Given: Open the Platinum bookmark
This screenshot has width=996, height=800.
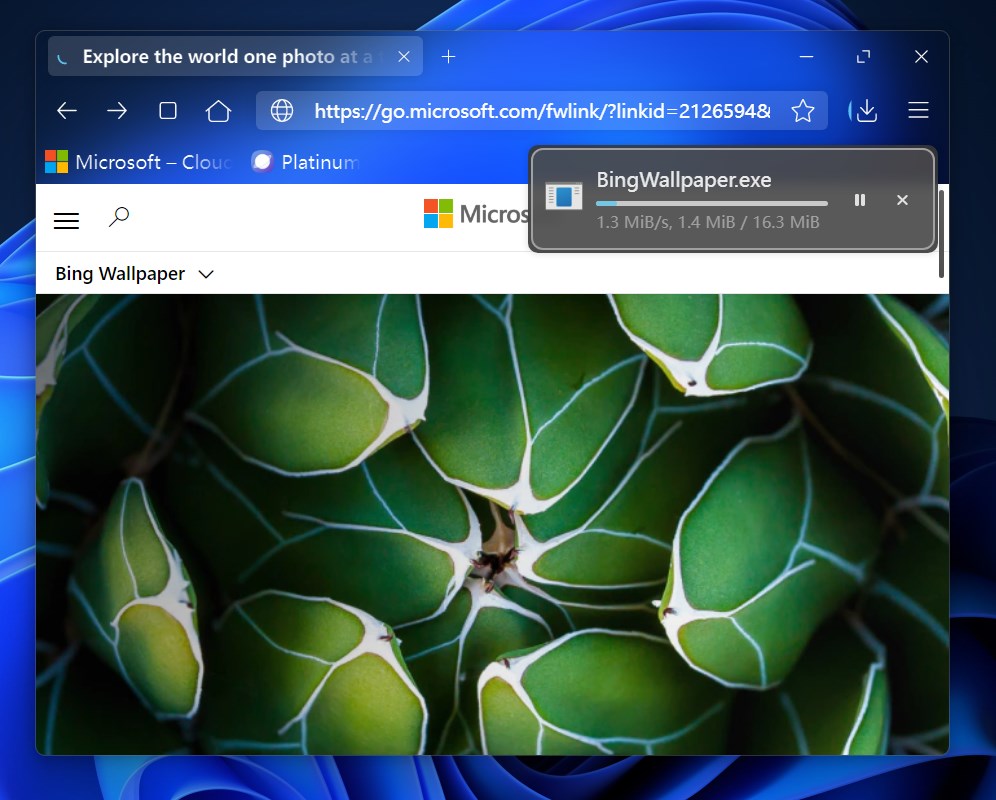Looking at the screenshot, I should [305, 162].
